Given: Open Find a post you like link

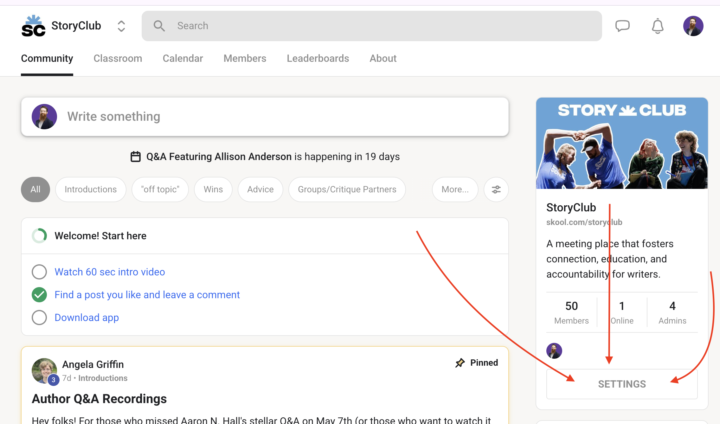Looking at the screenshot, I should click(147, 294).
